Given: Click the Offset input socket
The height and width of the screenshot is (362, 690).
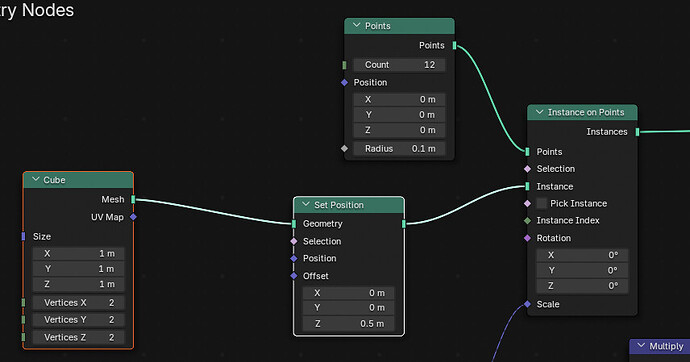Looking at the screenshot, I should 294,276.
